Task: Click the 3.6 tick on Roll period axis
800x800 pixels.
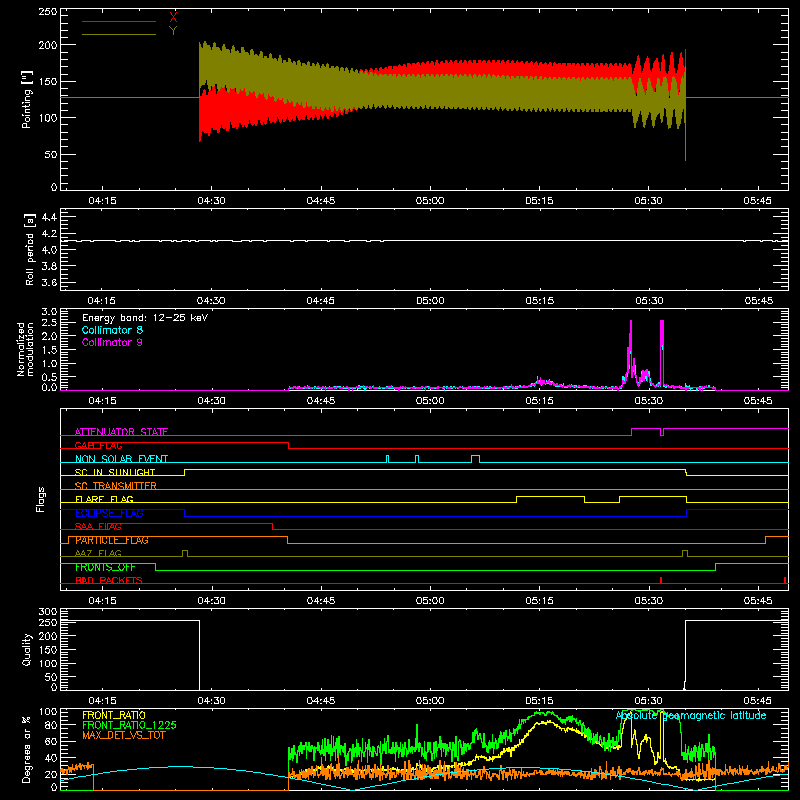Action: pyautogui.click(x=49, y=282)
